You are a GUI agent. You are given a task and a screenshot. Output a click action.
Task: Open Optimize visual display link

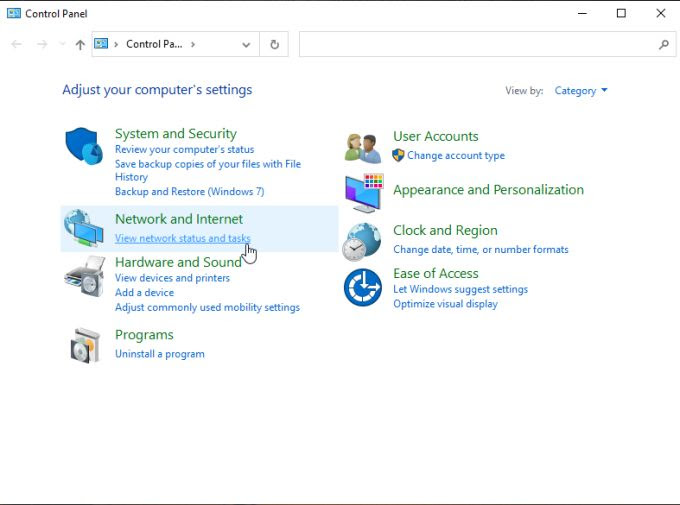pos(445,304)
